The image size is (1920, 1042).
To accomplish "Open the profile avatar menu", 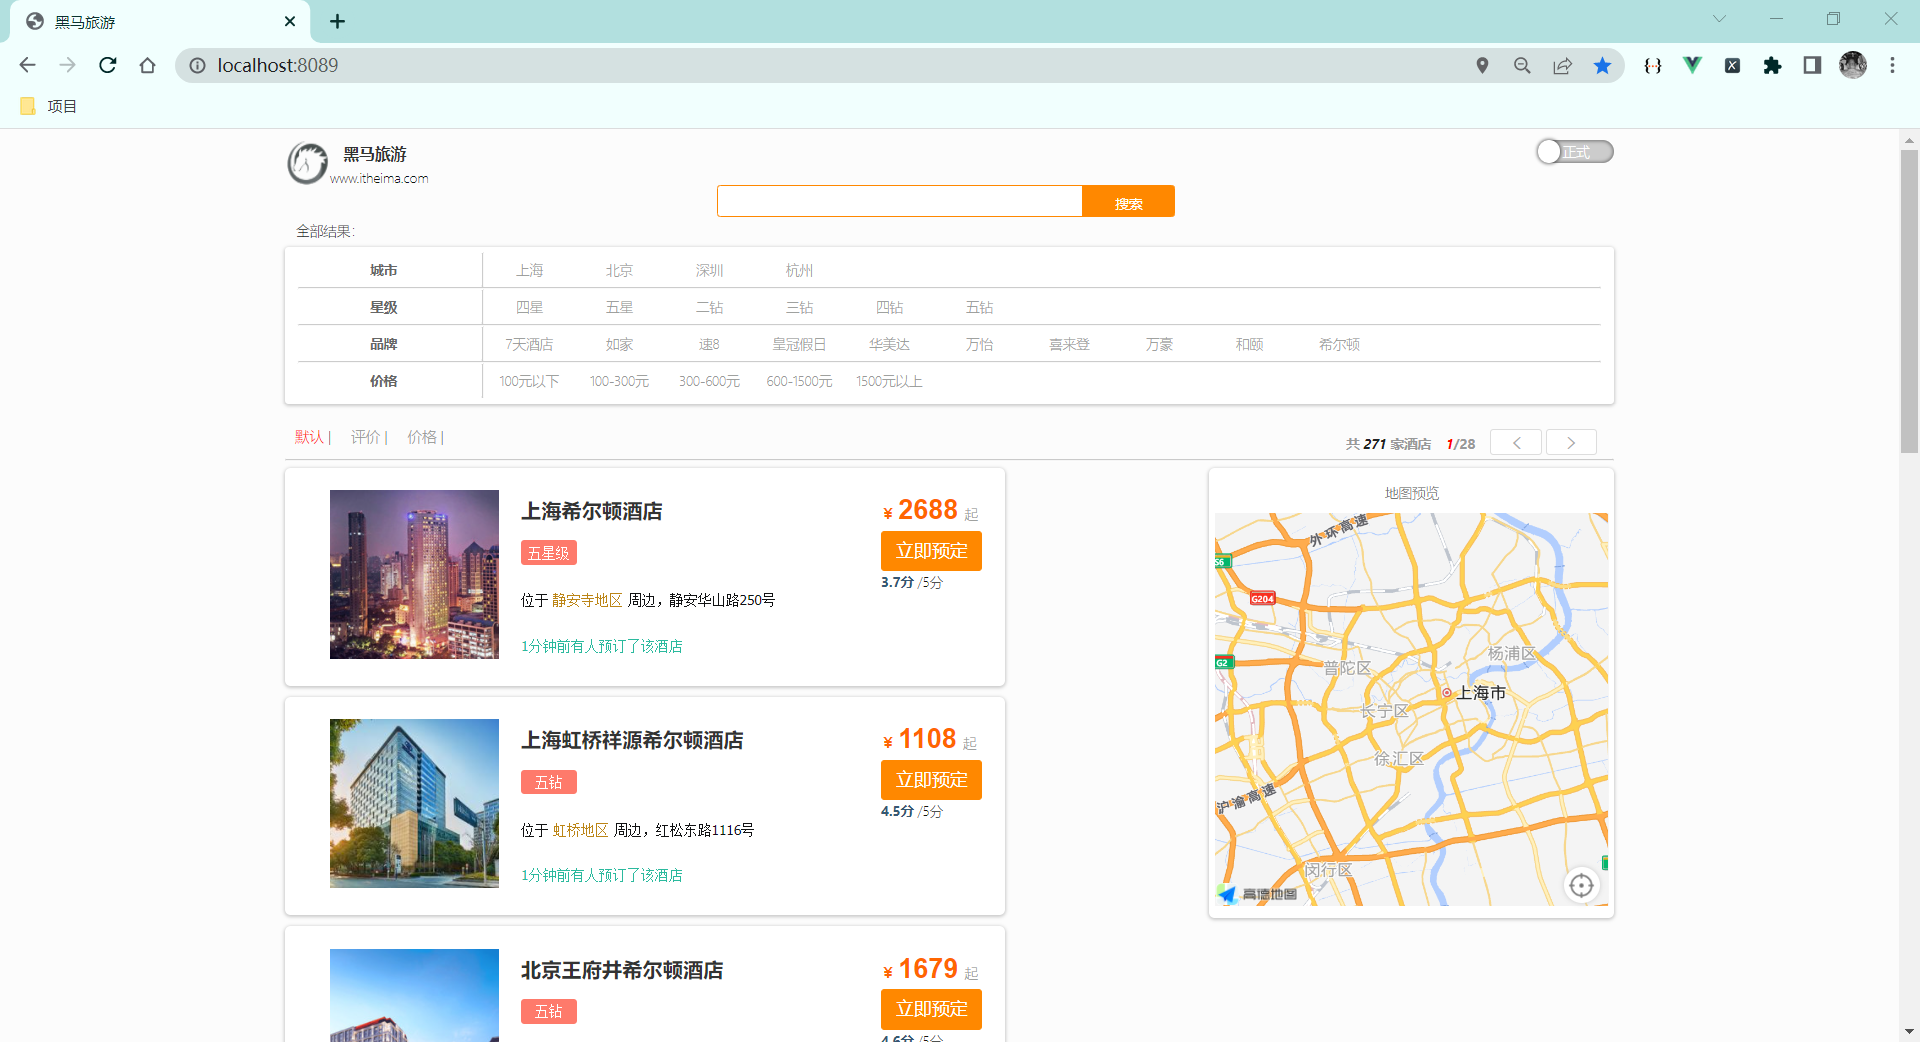I will click(x=1853, y=65).
